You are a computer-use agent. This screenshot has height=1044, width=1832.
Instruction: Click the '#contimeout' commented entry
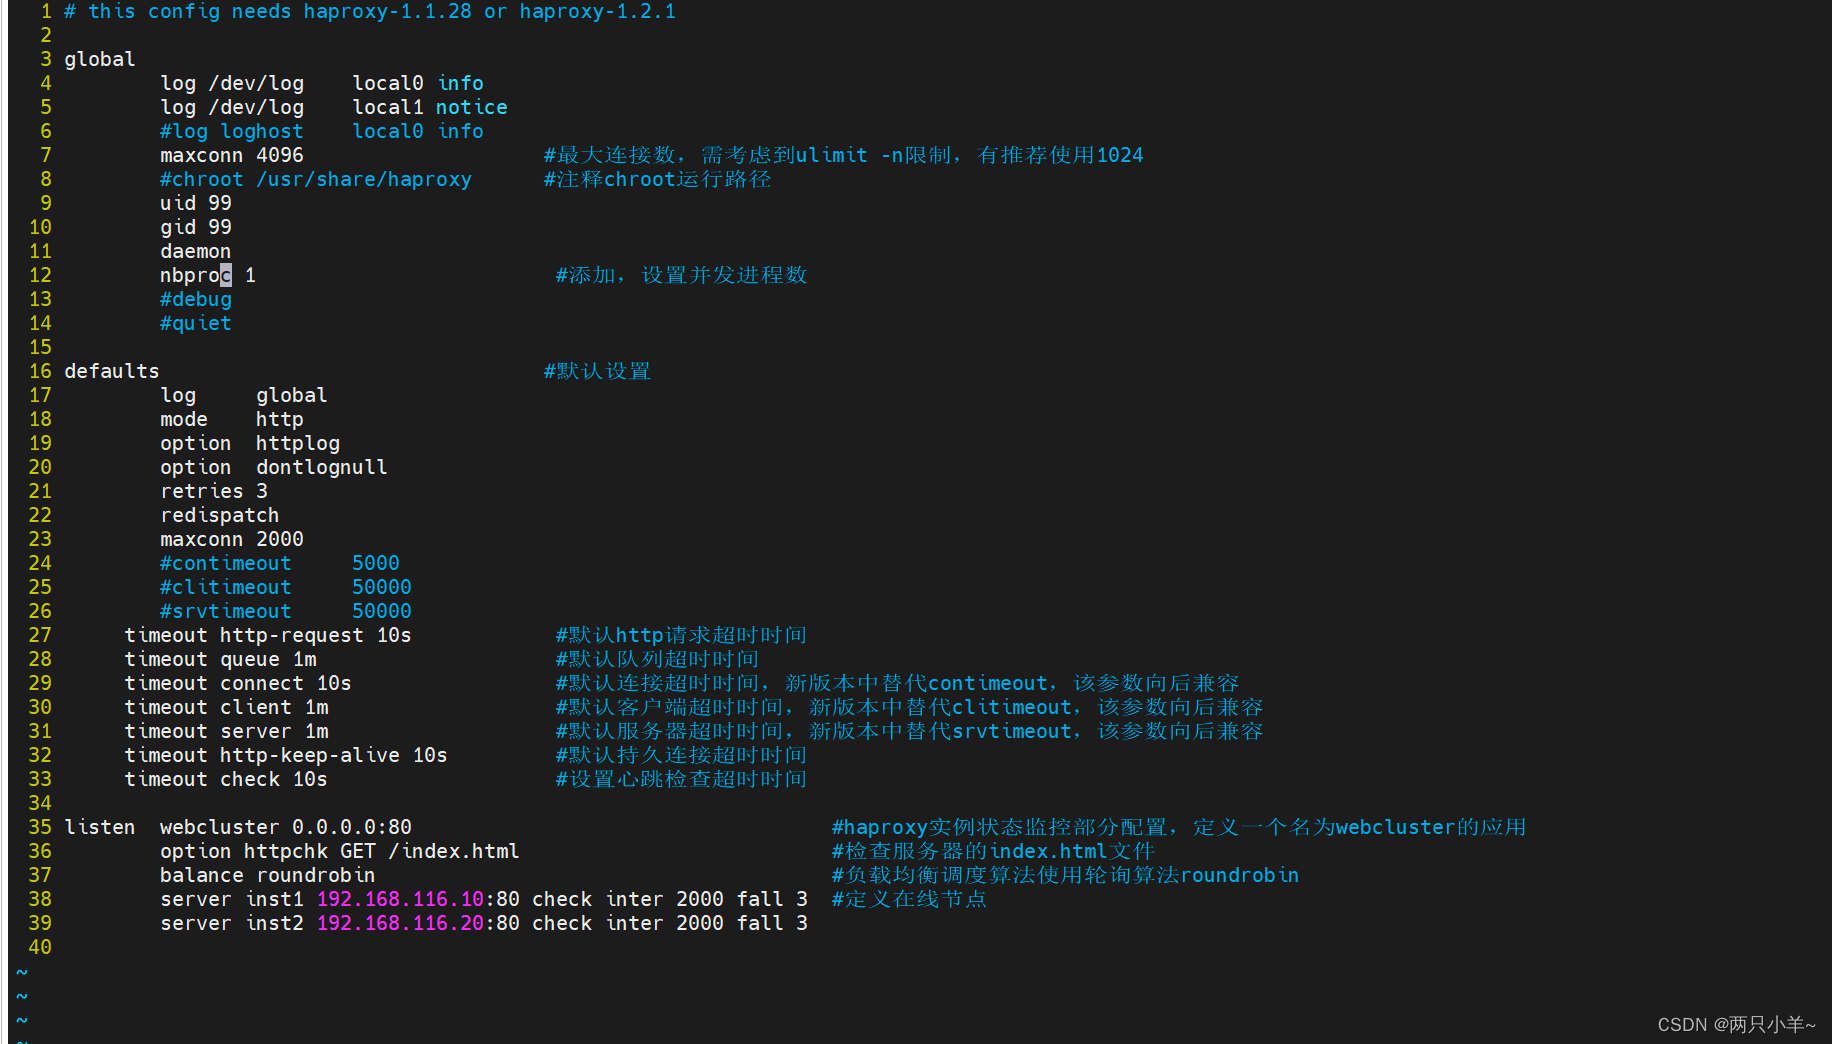click(226, 563)
